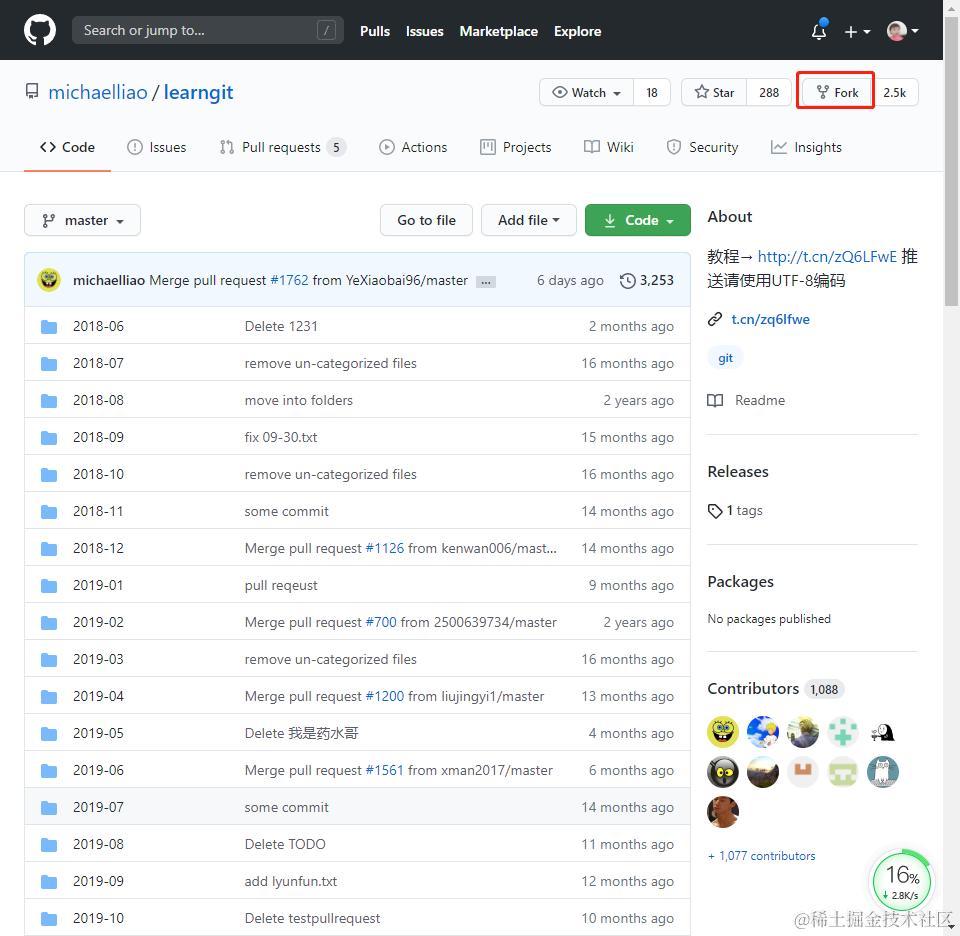View the 2.5k forks count
This screenshot has width=960, height=936.
(x=894, y=92)
